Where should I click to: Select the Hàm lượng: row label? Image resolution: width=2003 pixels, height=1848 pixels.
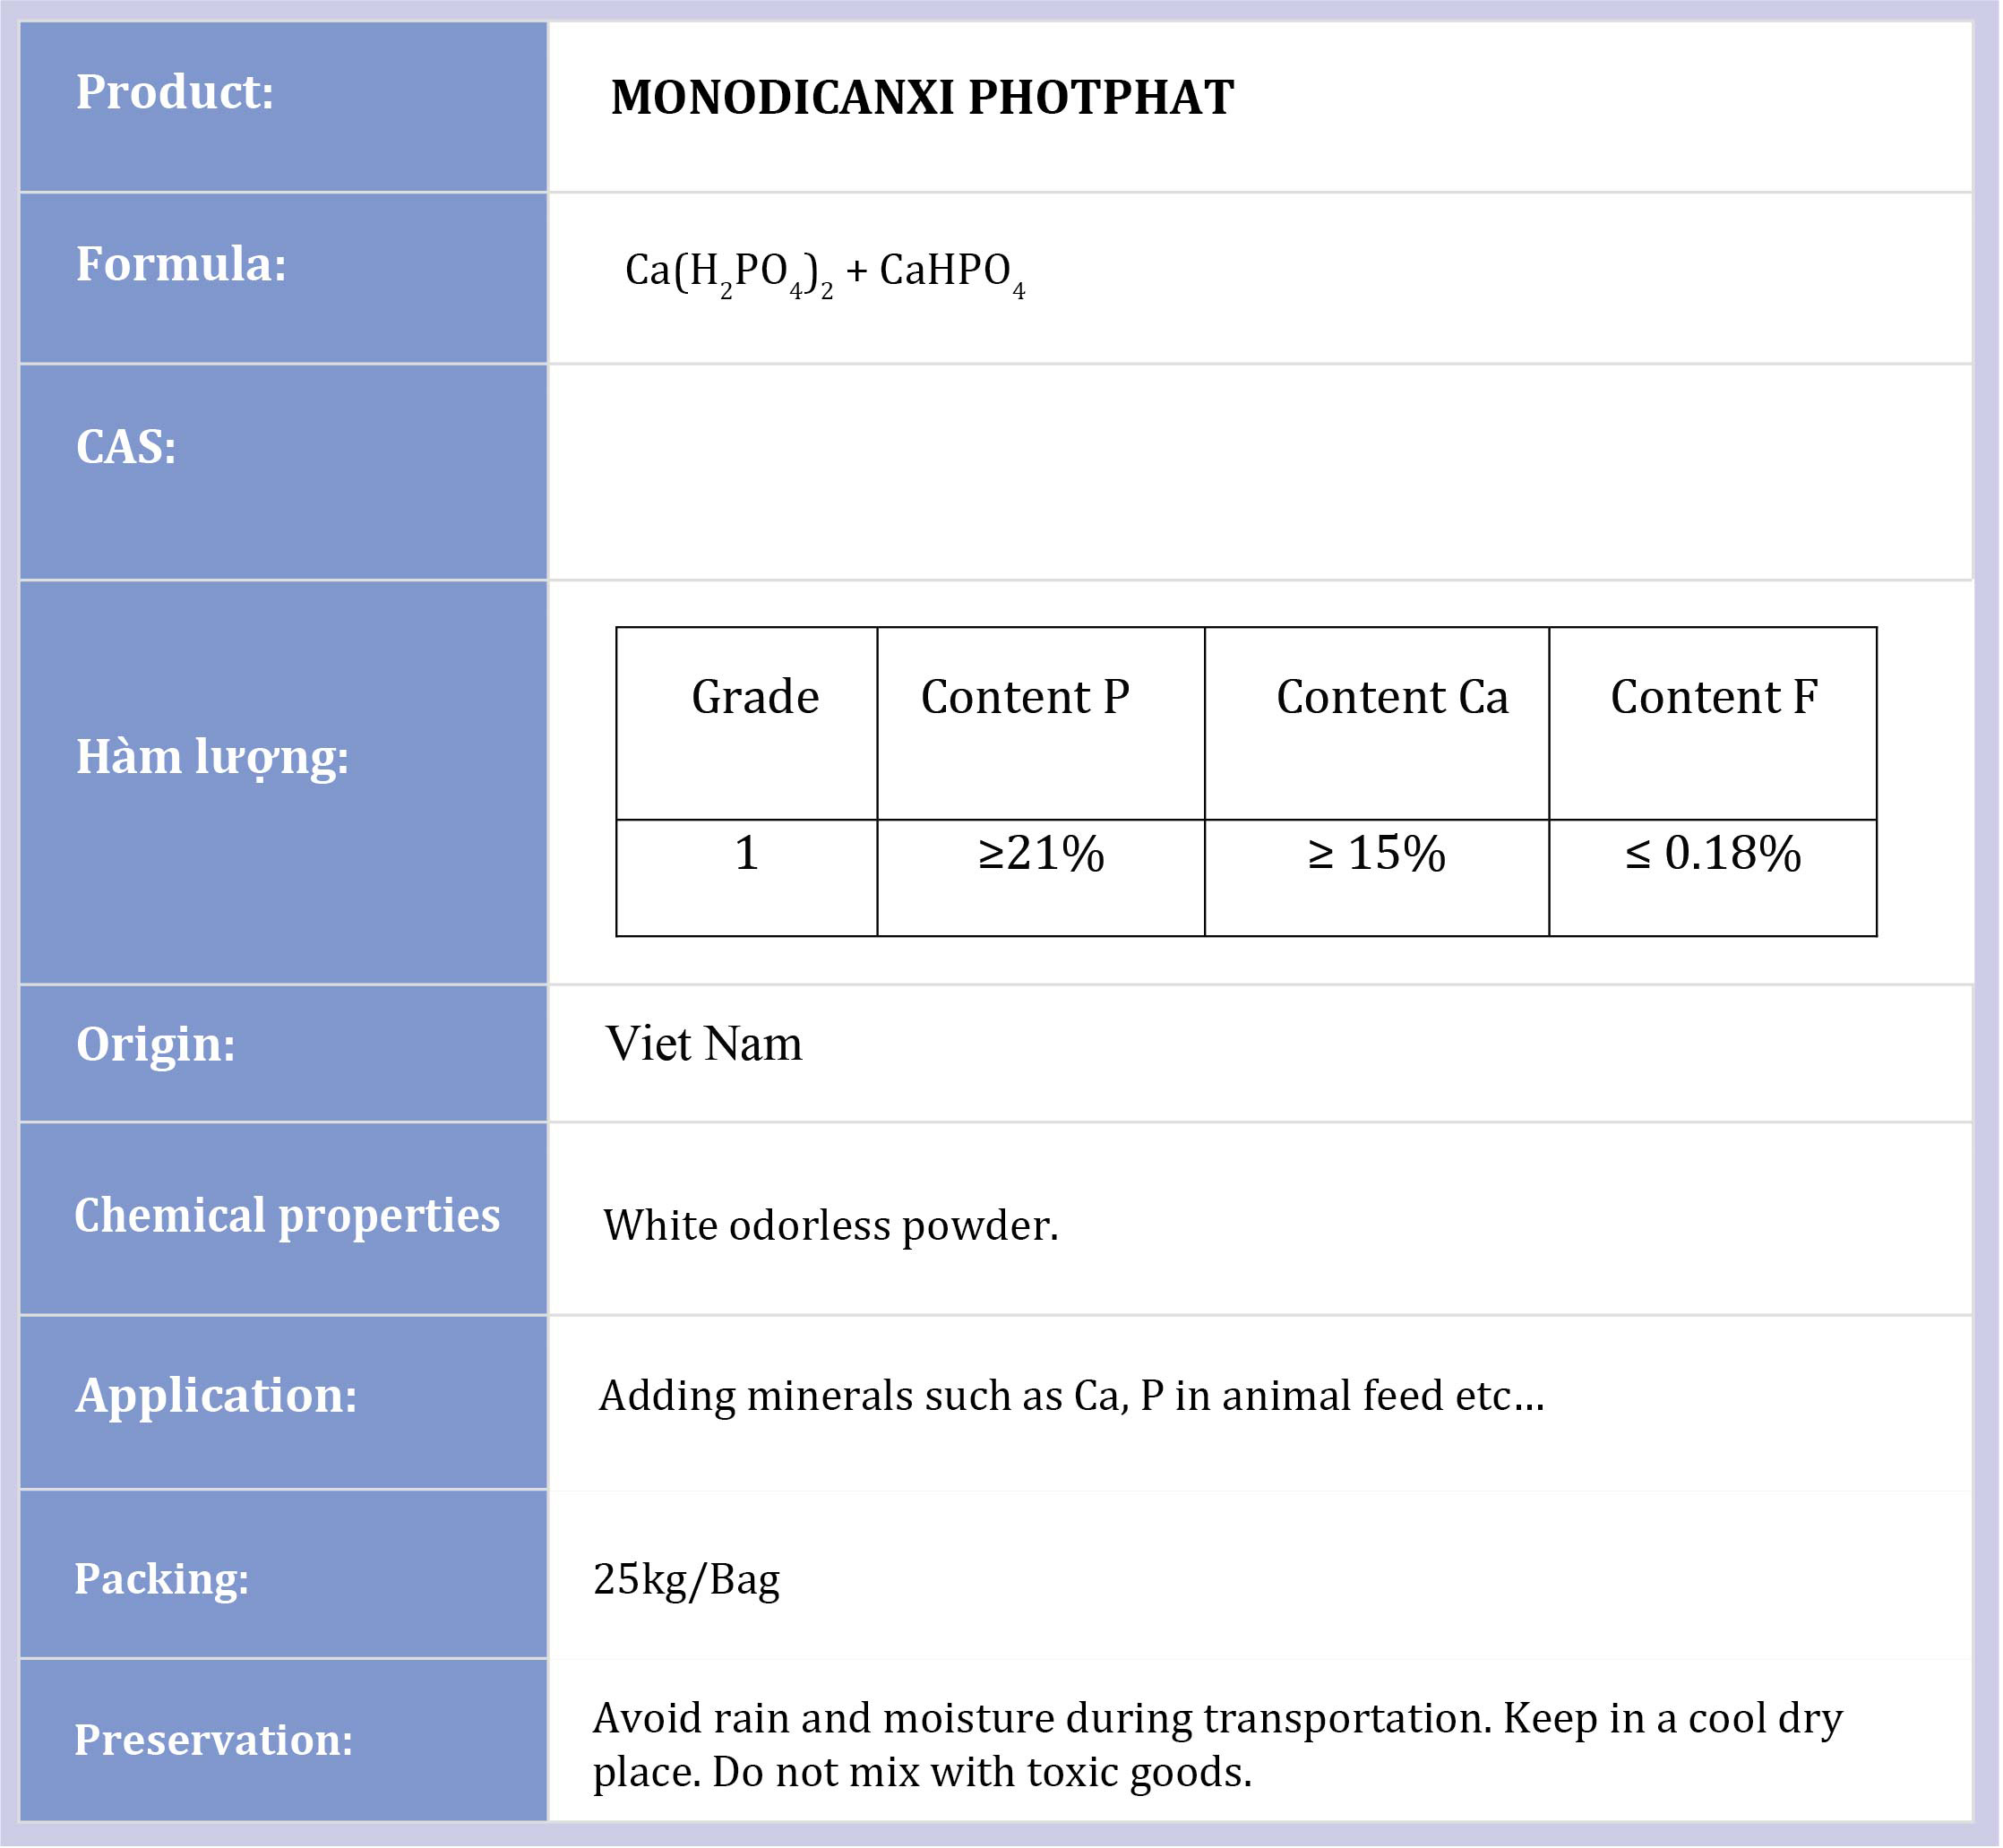pos(212,756)
